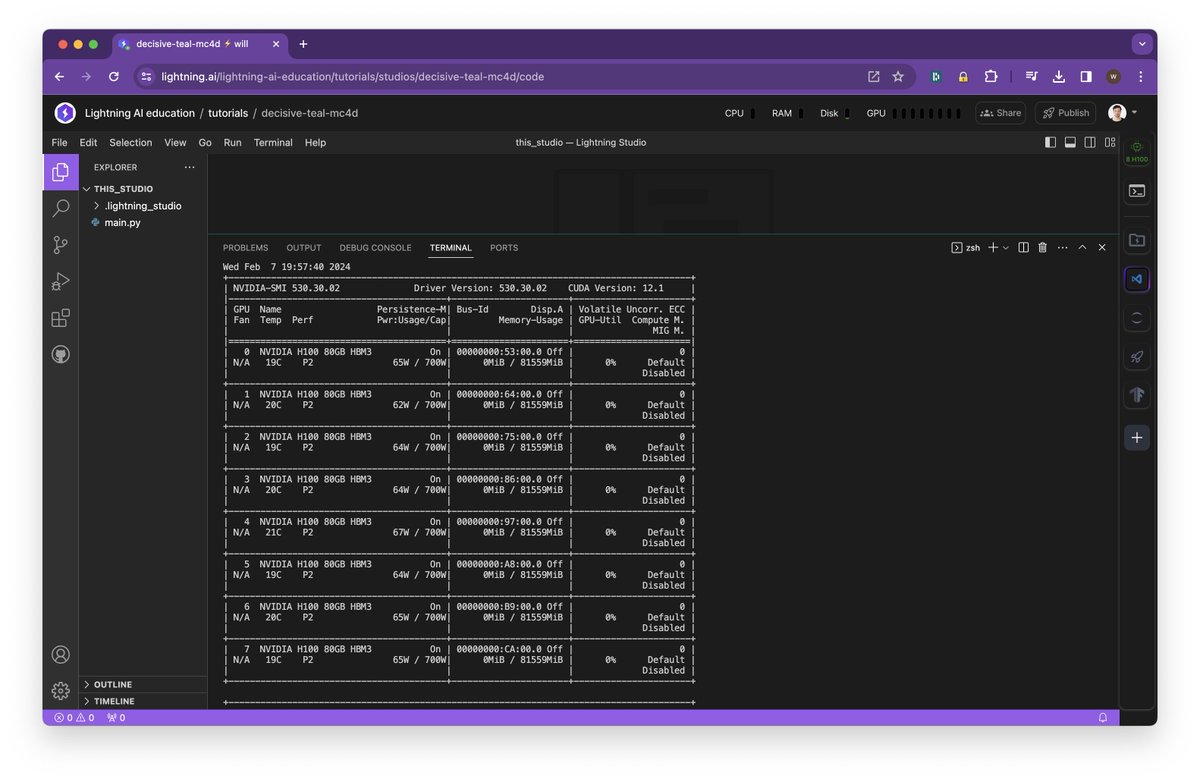The width and height of the screenshot is (1200, 782).
Task: Open the rocket icon in right sidebar
Action: (x=1137, y=357)
